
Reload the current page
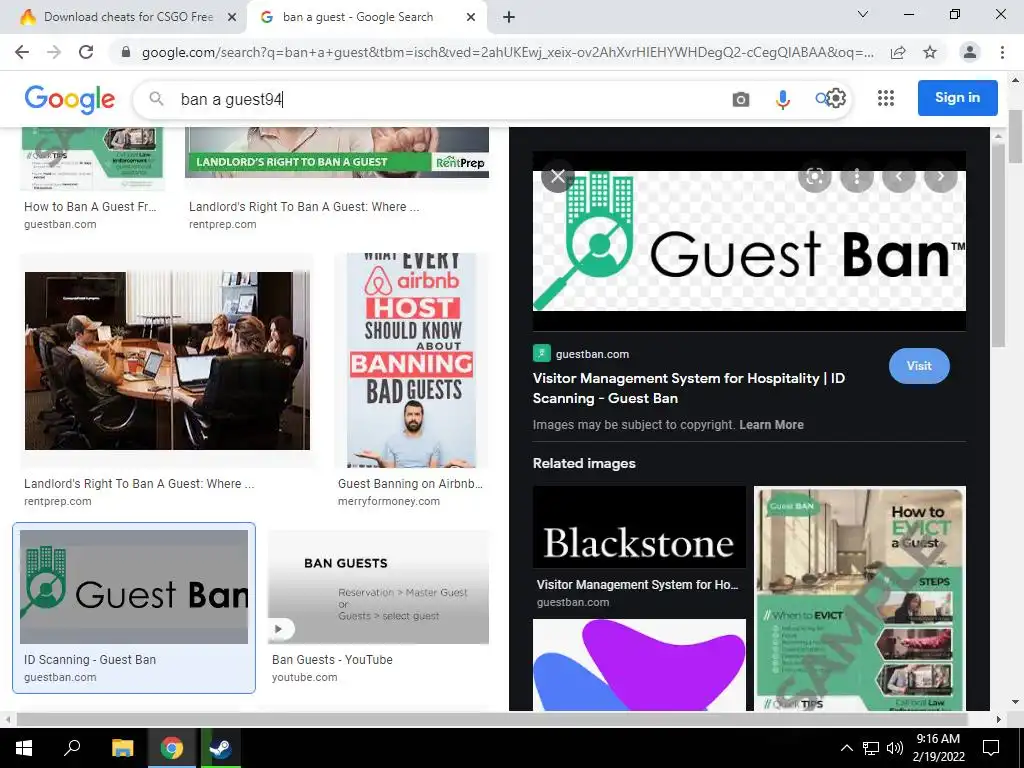point(86,52)
